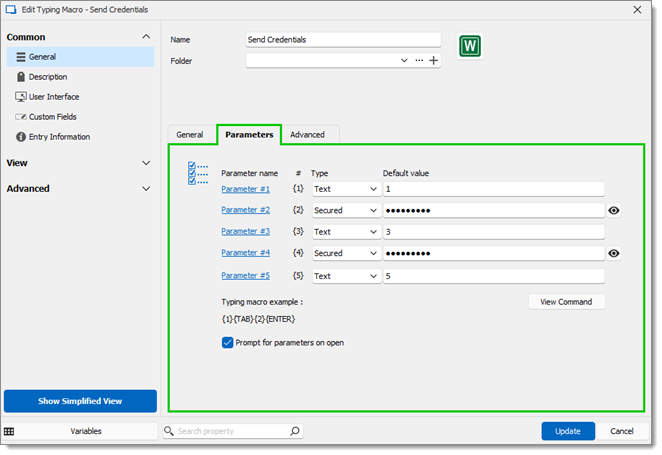Viewport: 662px width, 455px height.
Task: Switch to the General tab
Action: 190,134
